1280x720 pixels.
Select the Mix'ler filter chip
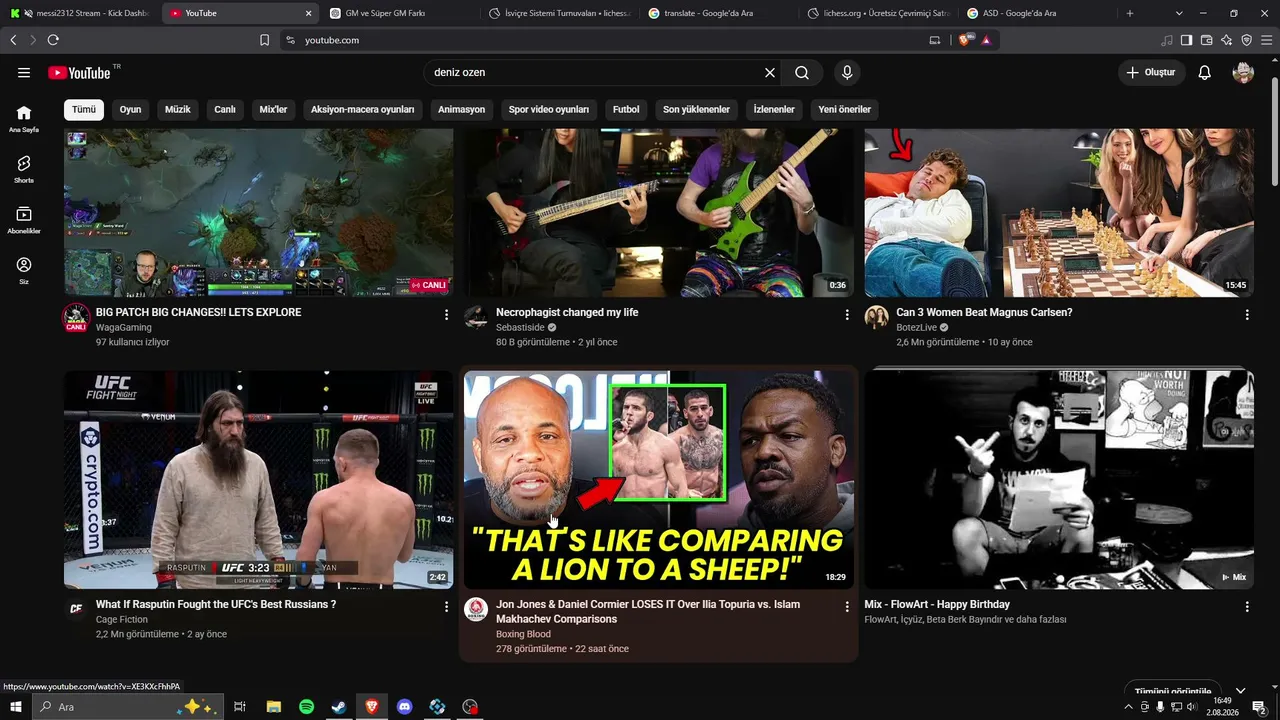click(x=273, y=110)
